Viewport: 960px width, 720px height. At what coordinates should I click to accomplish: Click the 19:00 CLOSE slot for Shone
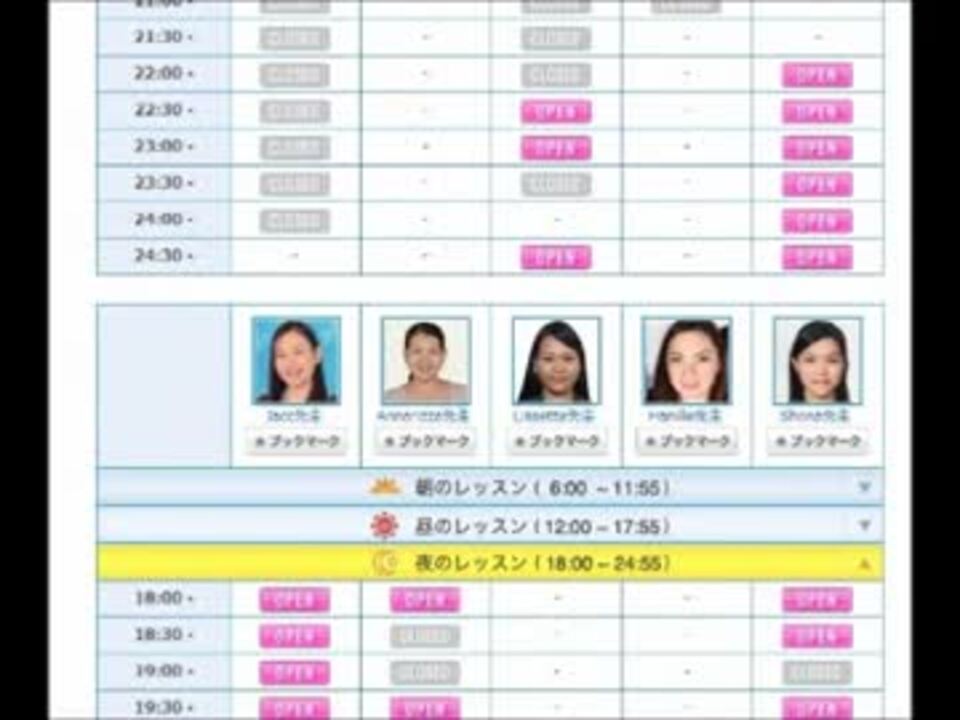tap(817, 672)
